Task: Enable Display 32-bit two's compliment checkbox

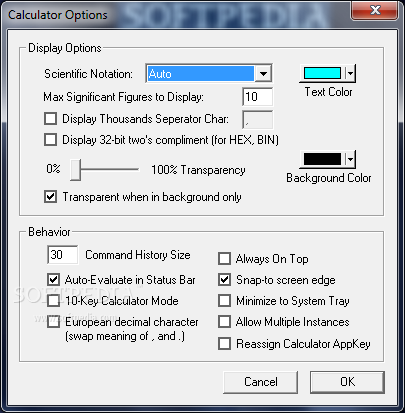Action: (x=50, y=140)
